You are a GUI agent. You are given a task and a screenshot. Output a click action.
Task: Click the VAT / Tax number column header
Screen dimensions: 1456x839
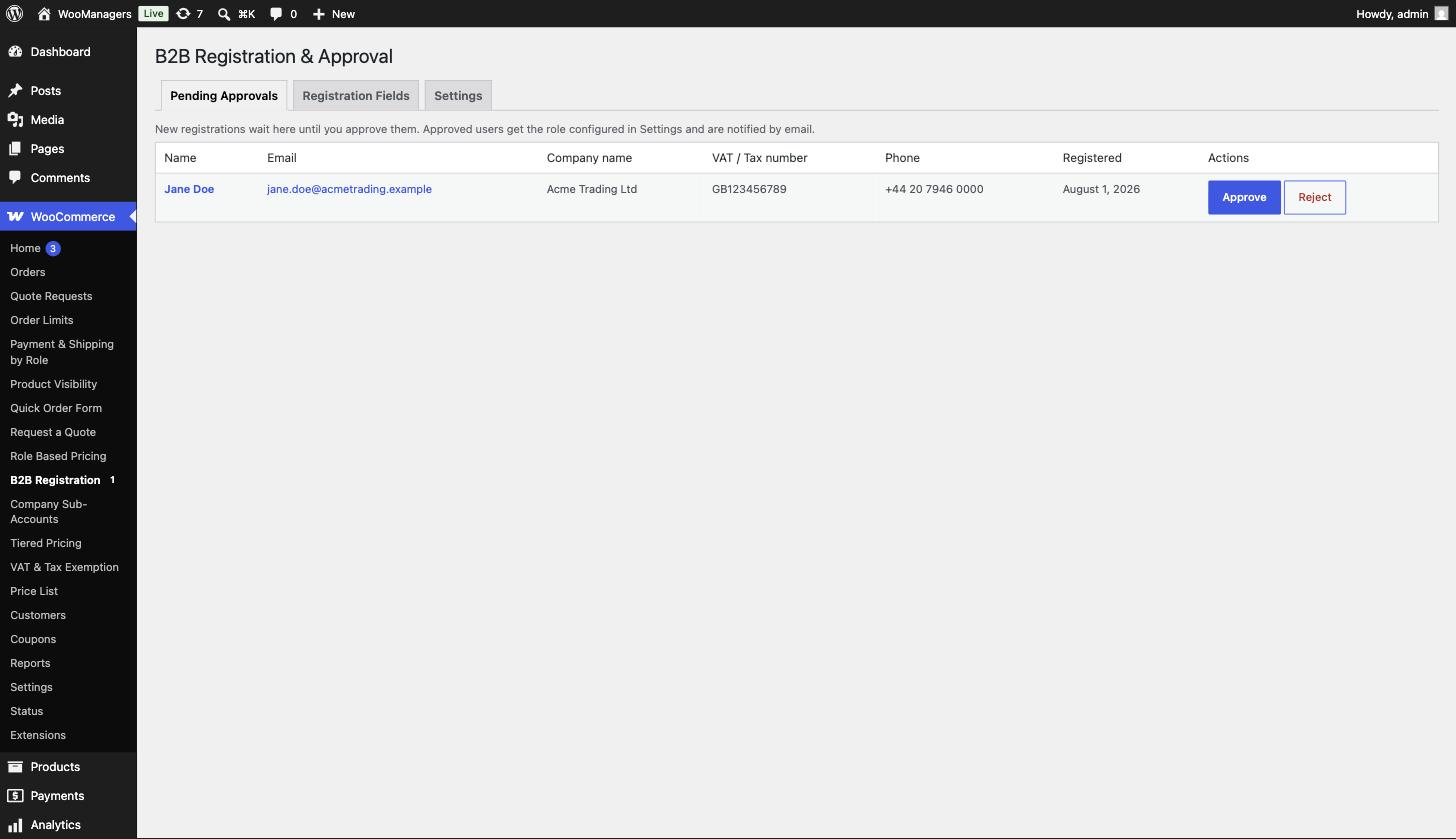(759, 158)
